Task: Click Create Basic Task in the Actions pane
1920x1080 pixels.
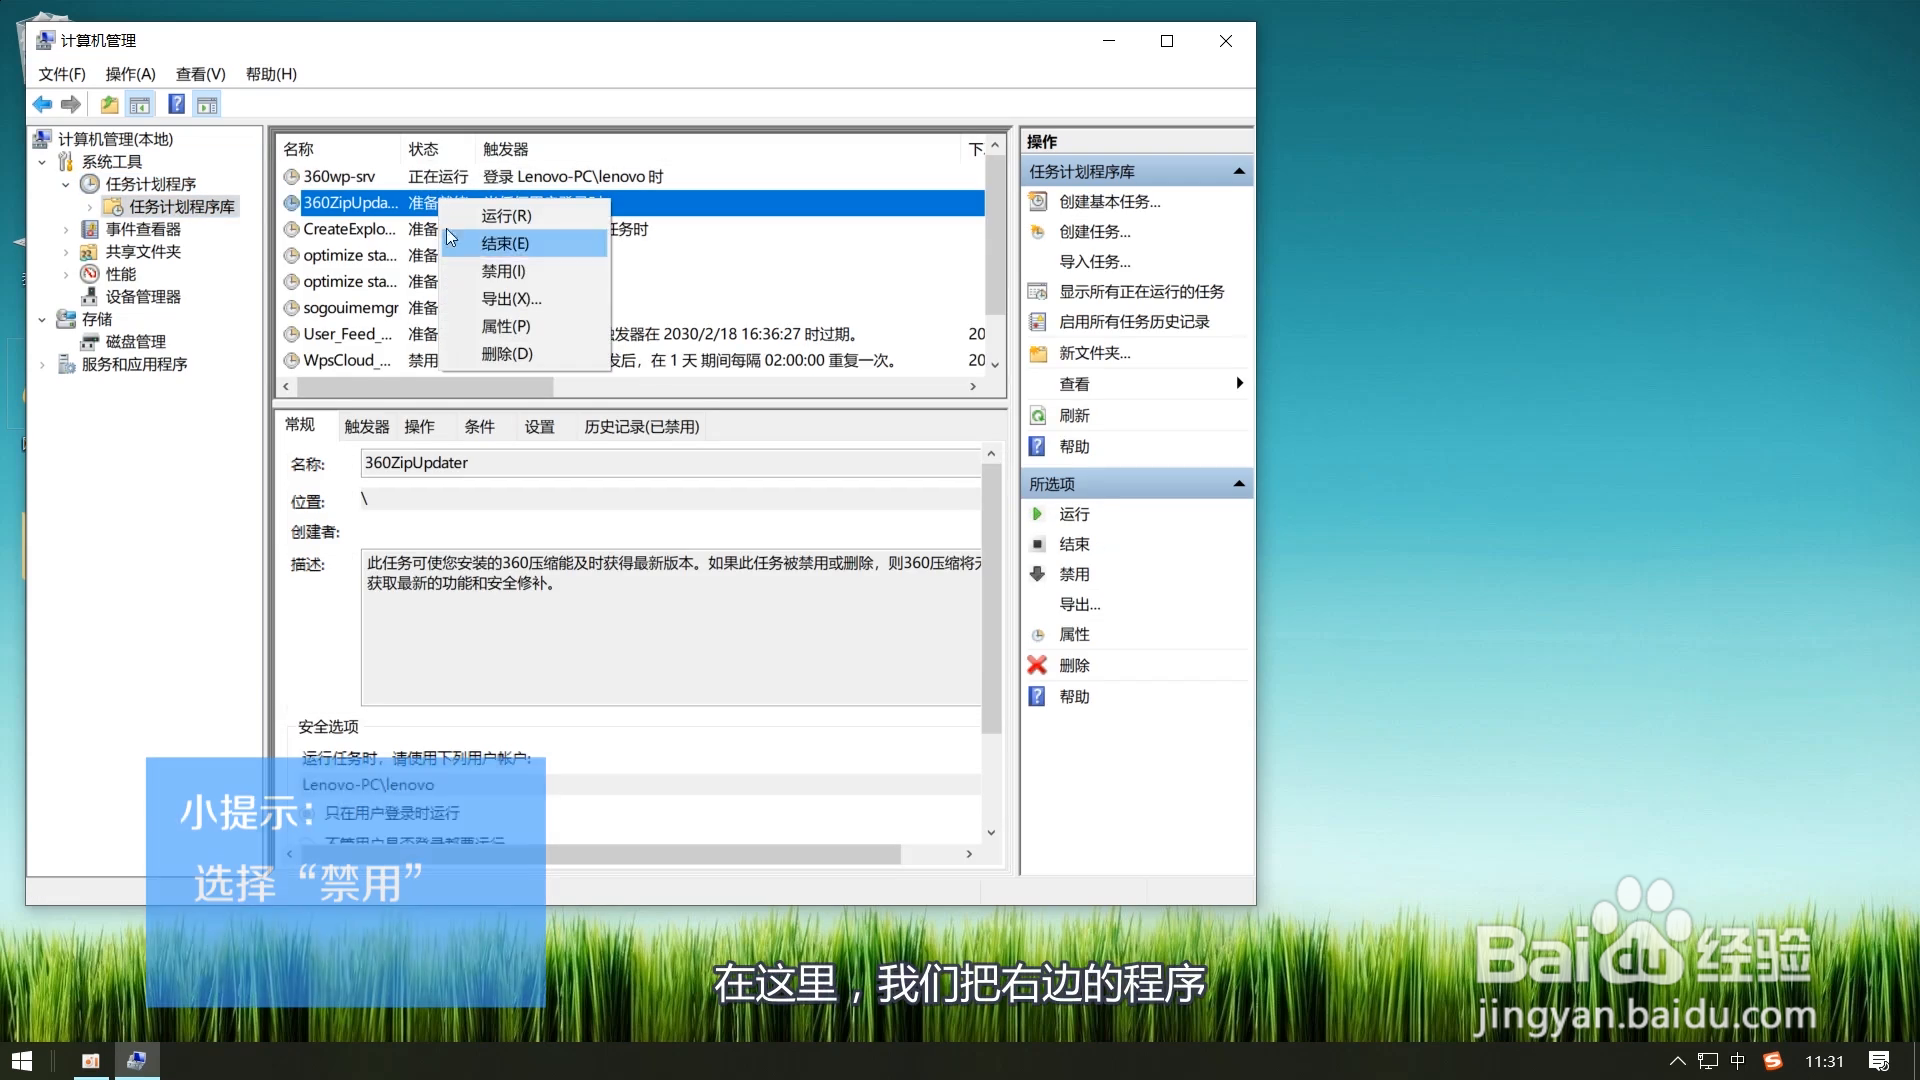Action: (1109, 202)
